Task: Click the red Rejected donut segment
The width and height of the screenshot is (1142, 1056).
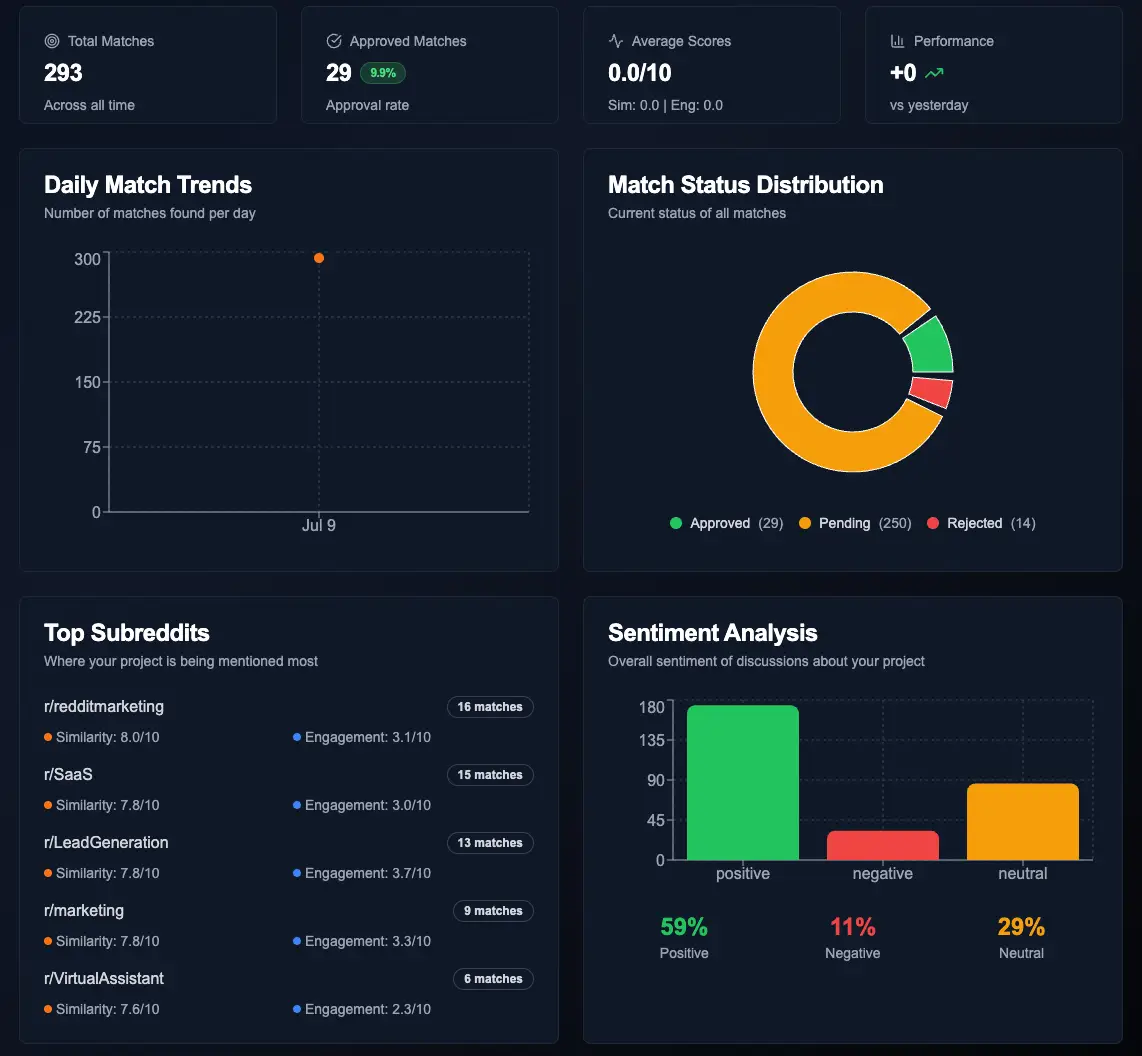Action: (931, 392)
